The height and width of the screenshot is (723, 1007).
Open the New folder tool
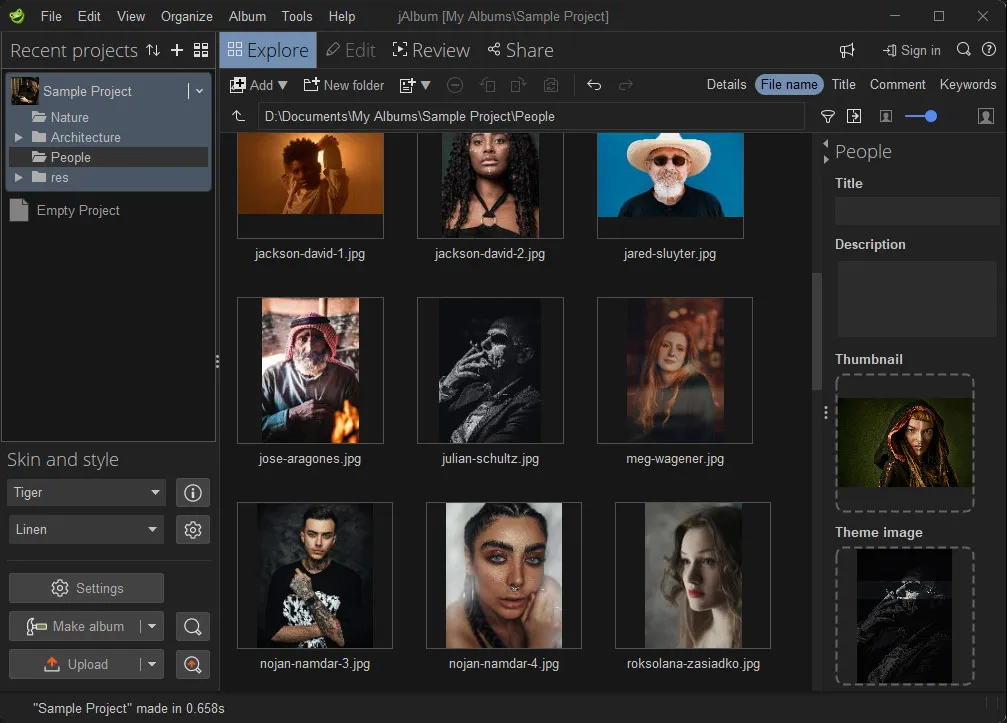coord(344,85)
